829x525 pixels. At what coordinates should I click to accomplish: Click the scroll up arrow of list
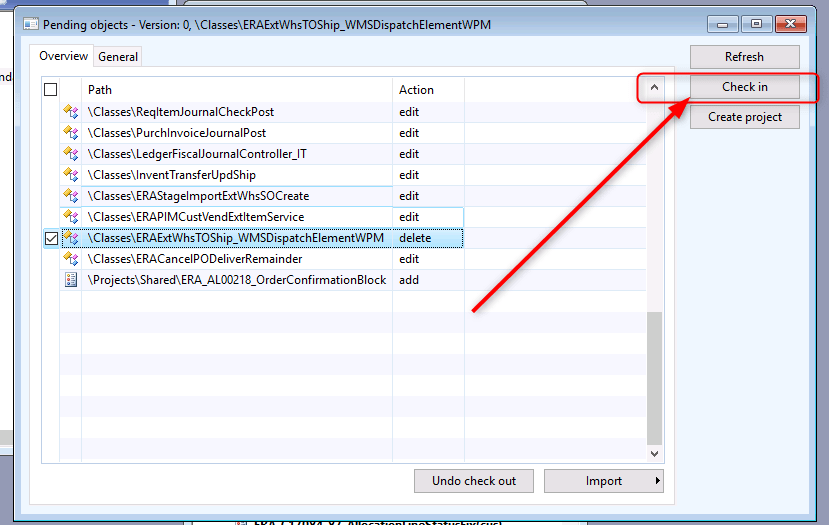[x=654, y=88]
